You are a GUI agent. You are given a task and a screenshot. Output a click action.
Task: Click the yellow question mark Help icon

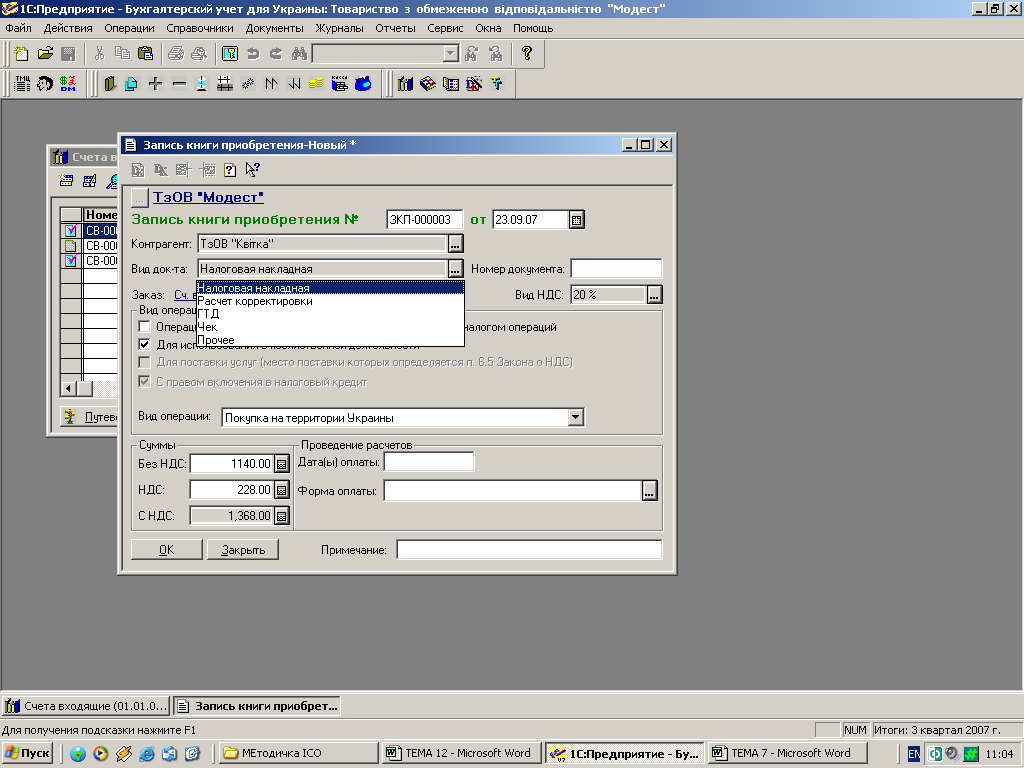point(526,54)
